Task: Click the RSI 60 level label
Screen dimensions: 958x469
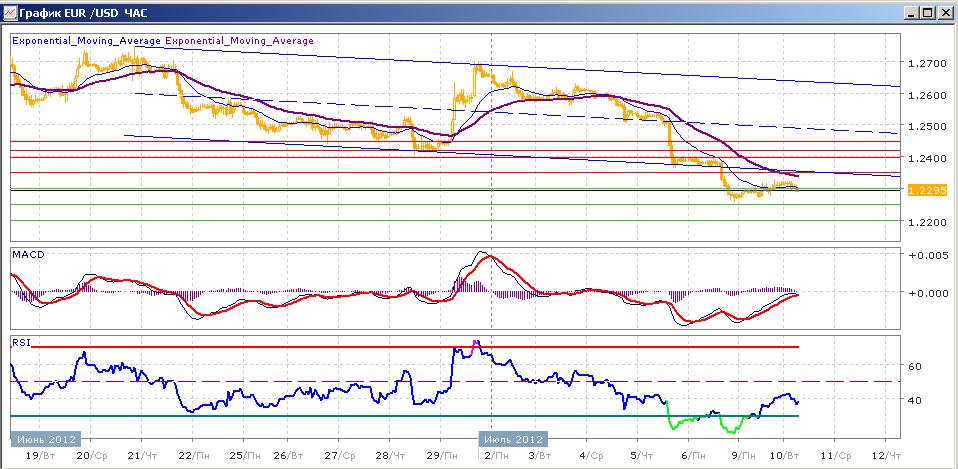Action: point(916,366)
